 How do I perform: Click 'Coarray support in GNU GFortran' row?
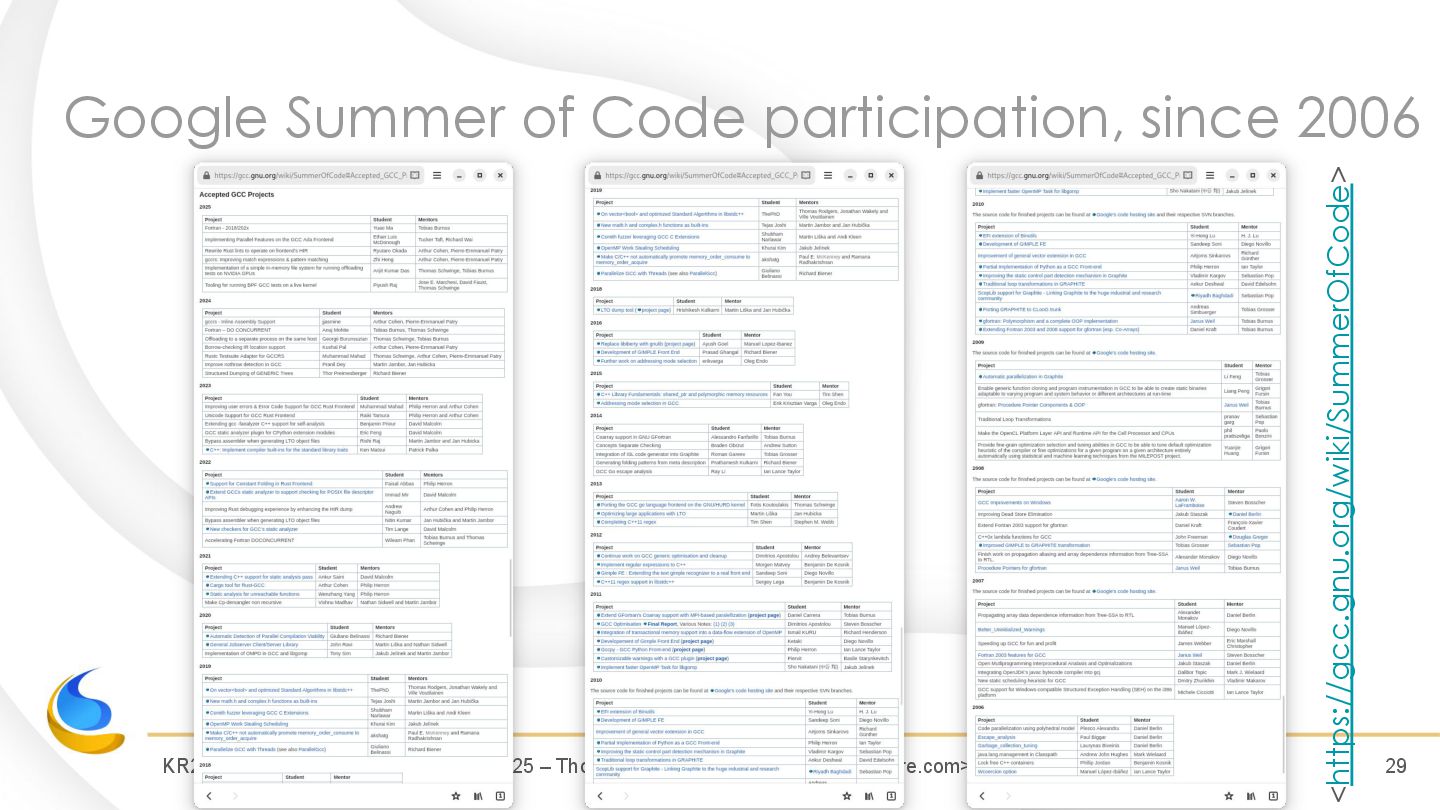coord(698,437)
